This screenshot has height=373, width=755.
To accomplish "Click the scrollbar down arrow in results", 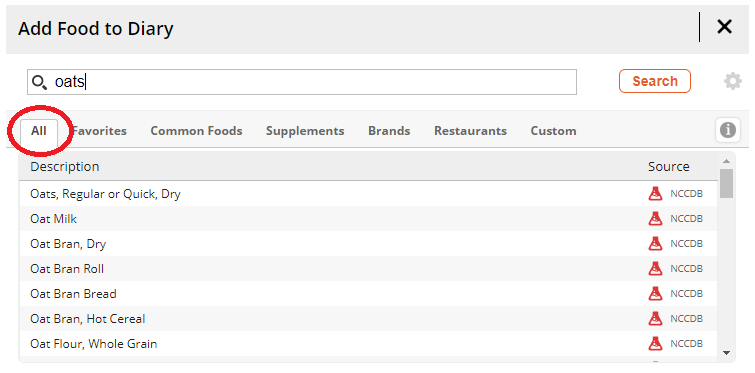I will (x=727, y=353).
